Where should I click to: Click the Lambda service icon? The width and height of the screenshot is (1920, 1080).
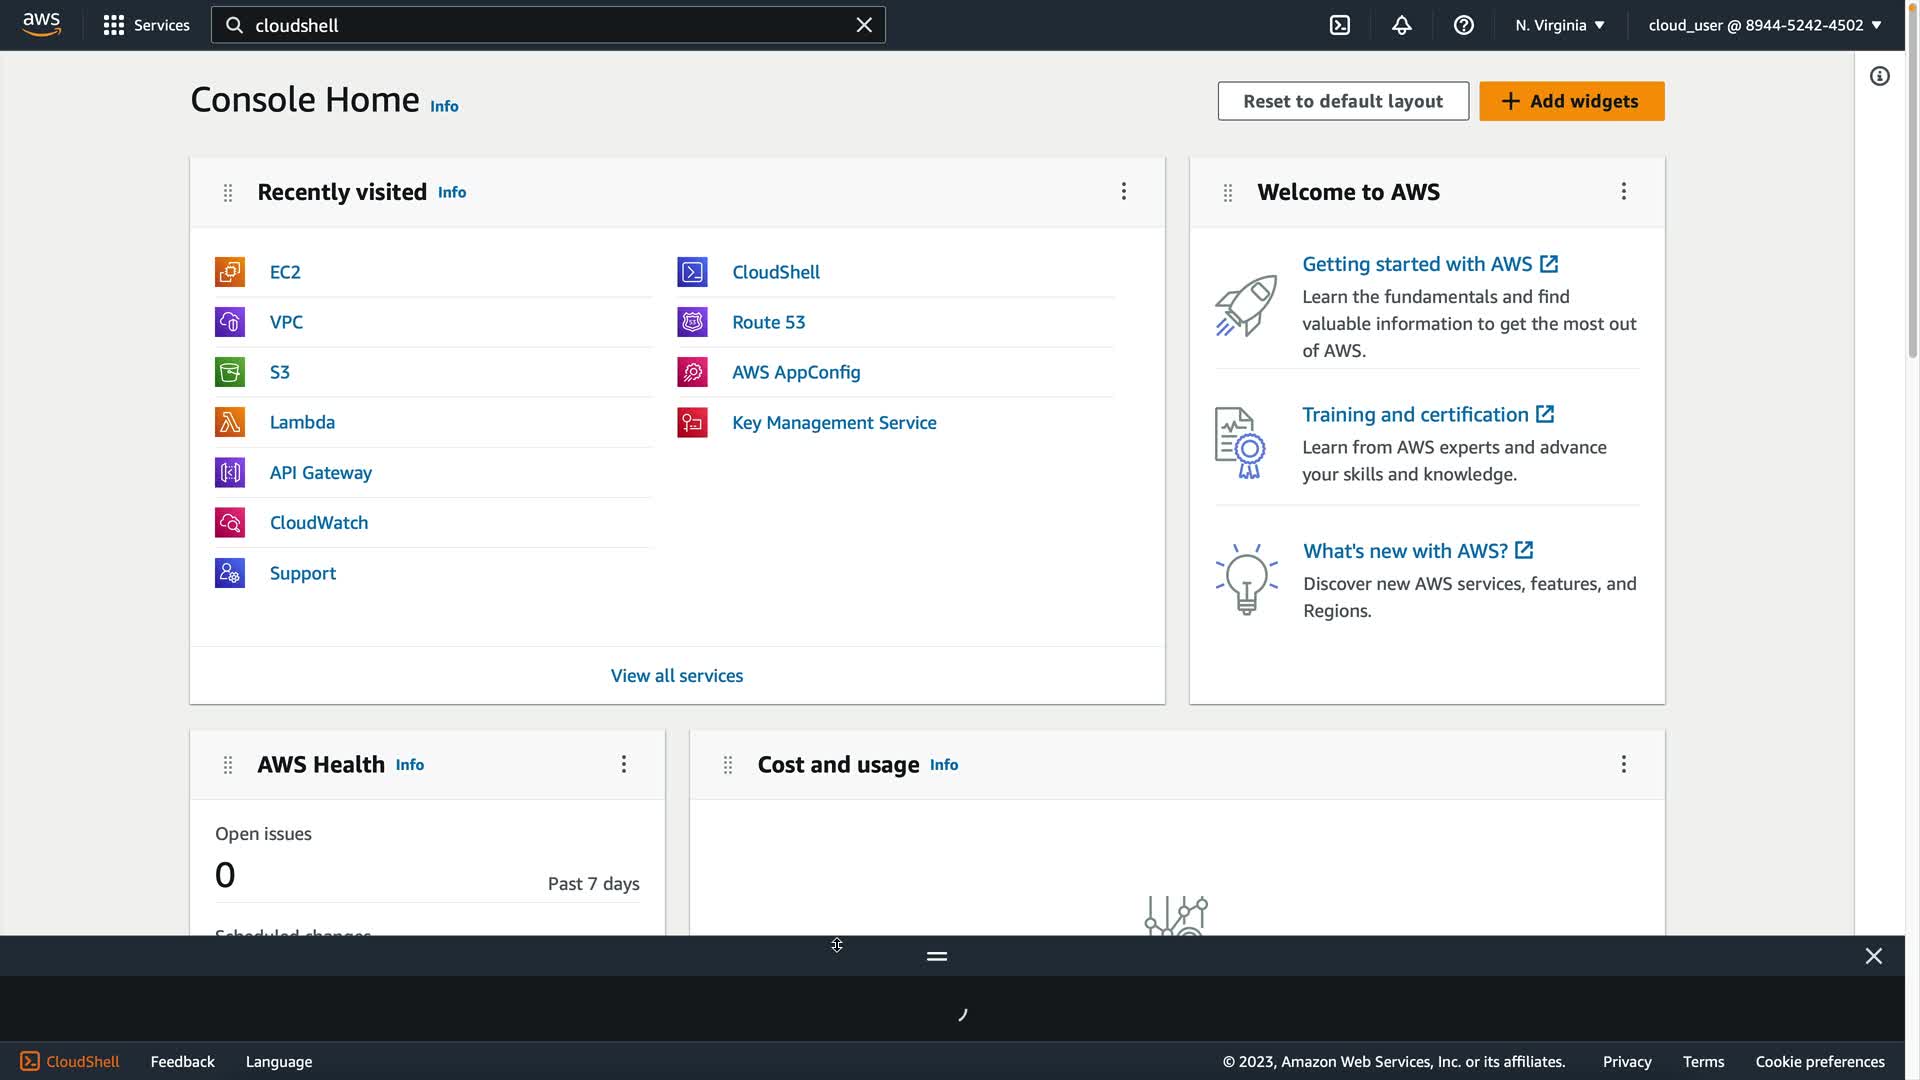(x=230, y=422)
